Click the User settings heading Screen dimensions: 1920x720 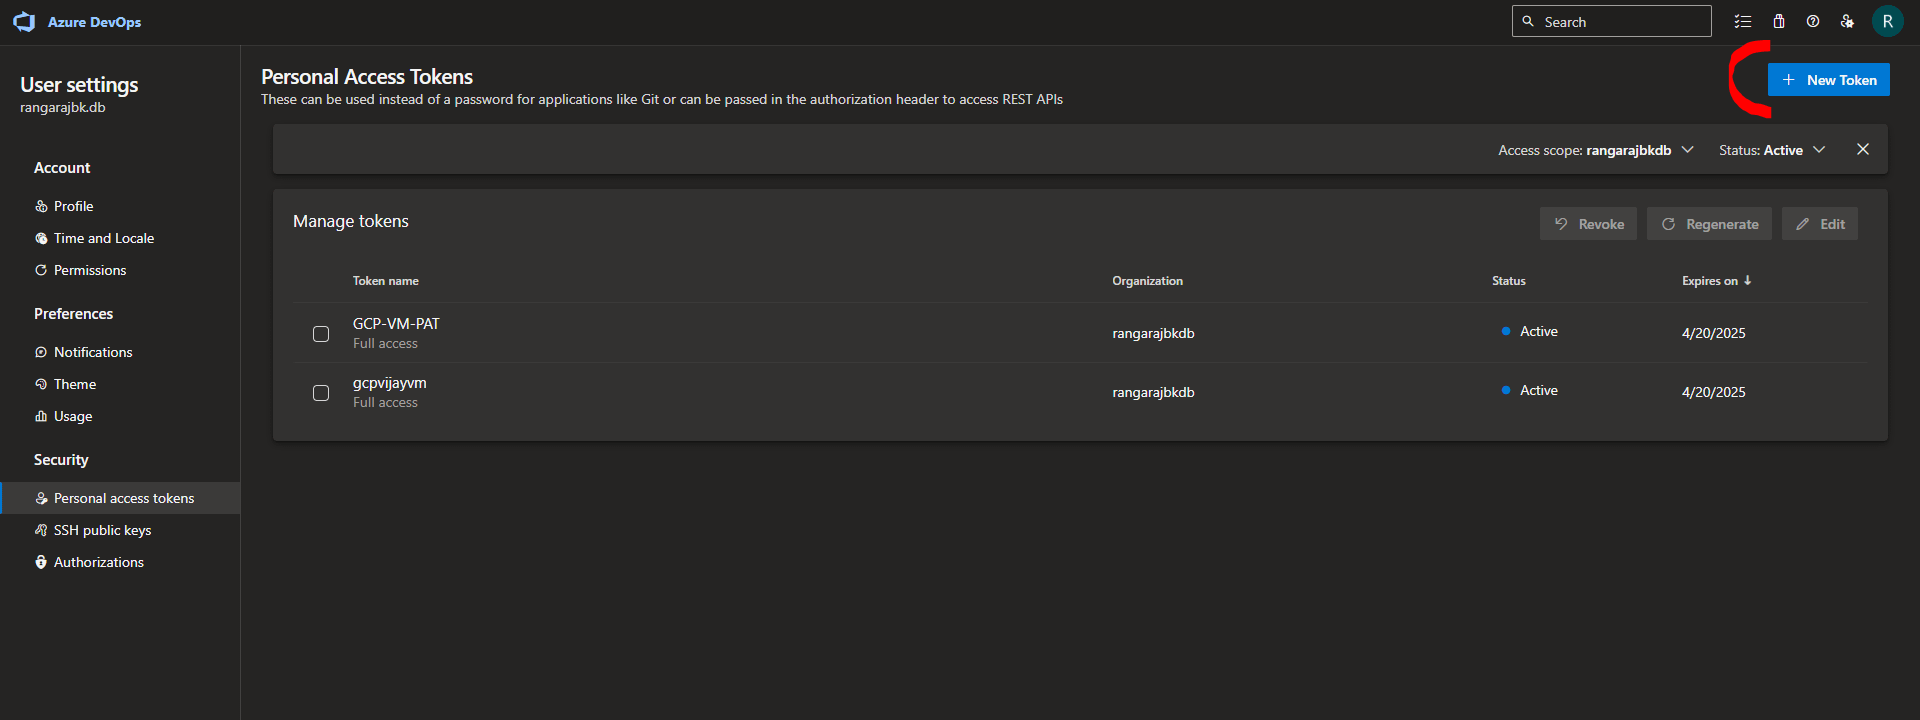[x=79, y=85]
